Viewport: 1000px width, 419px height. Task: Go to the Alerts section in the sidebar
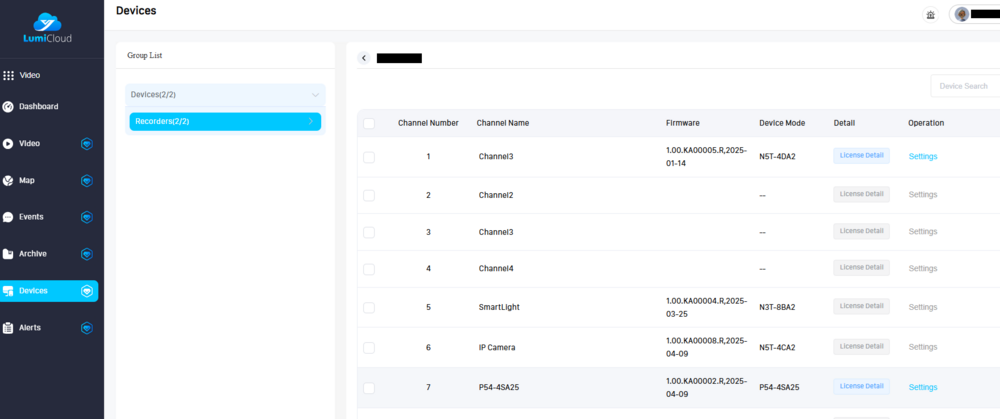tap(30, 328)
